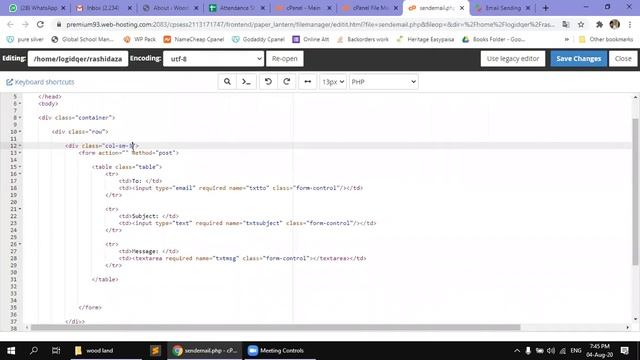Collapse code fold at line 26

(20, 244)
